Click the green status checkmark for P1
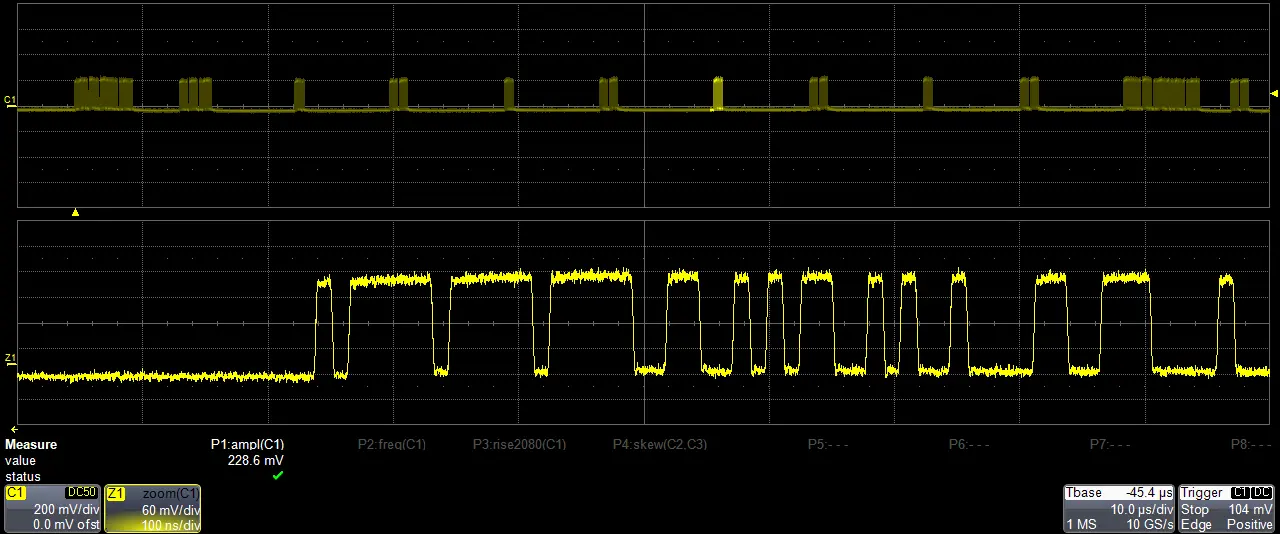The width and height of the screenshot is (1280, 534). [x=278, y=476]
